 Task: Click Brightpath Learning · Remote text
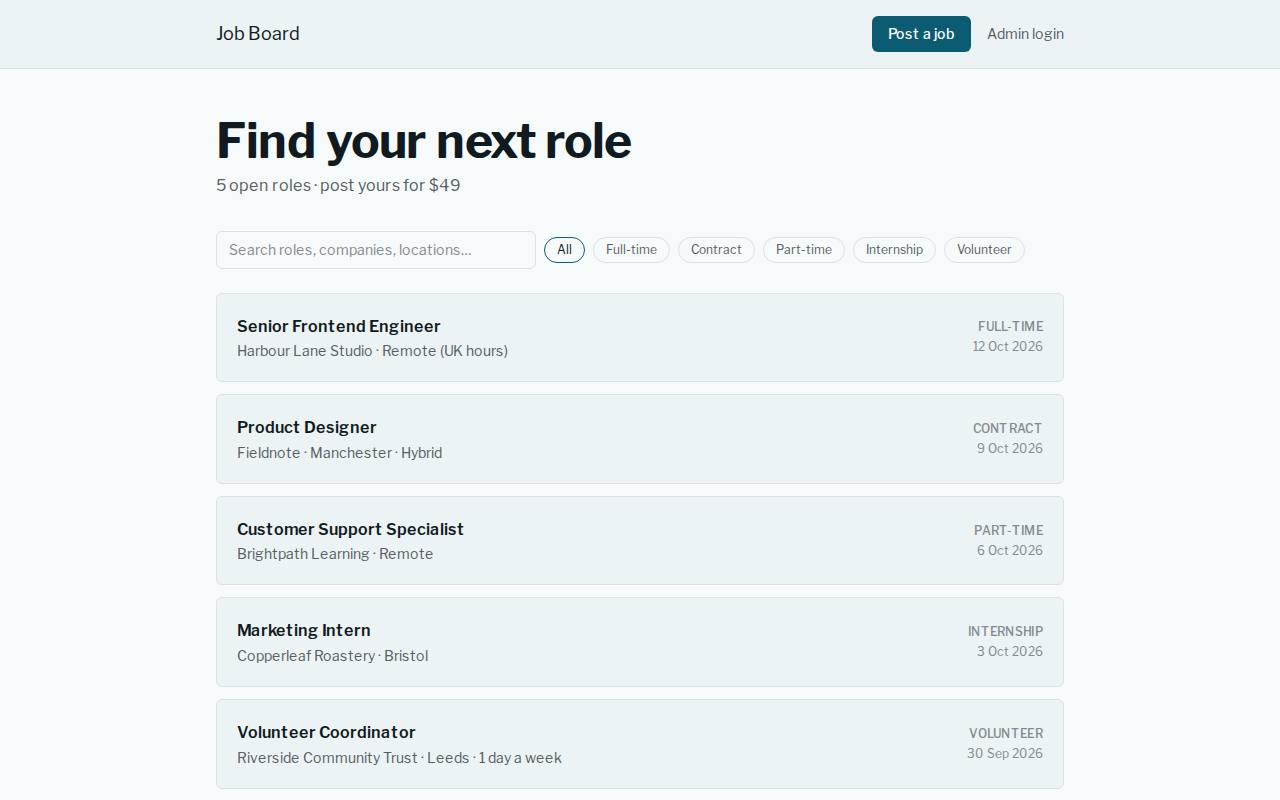(x=335, y=554)
